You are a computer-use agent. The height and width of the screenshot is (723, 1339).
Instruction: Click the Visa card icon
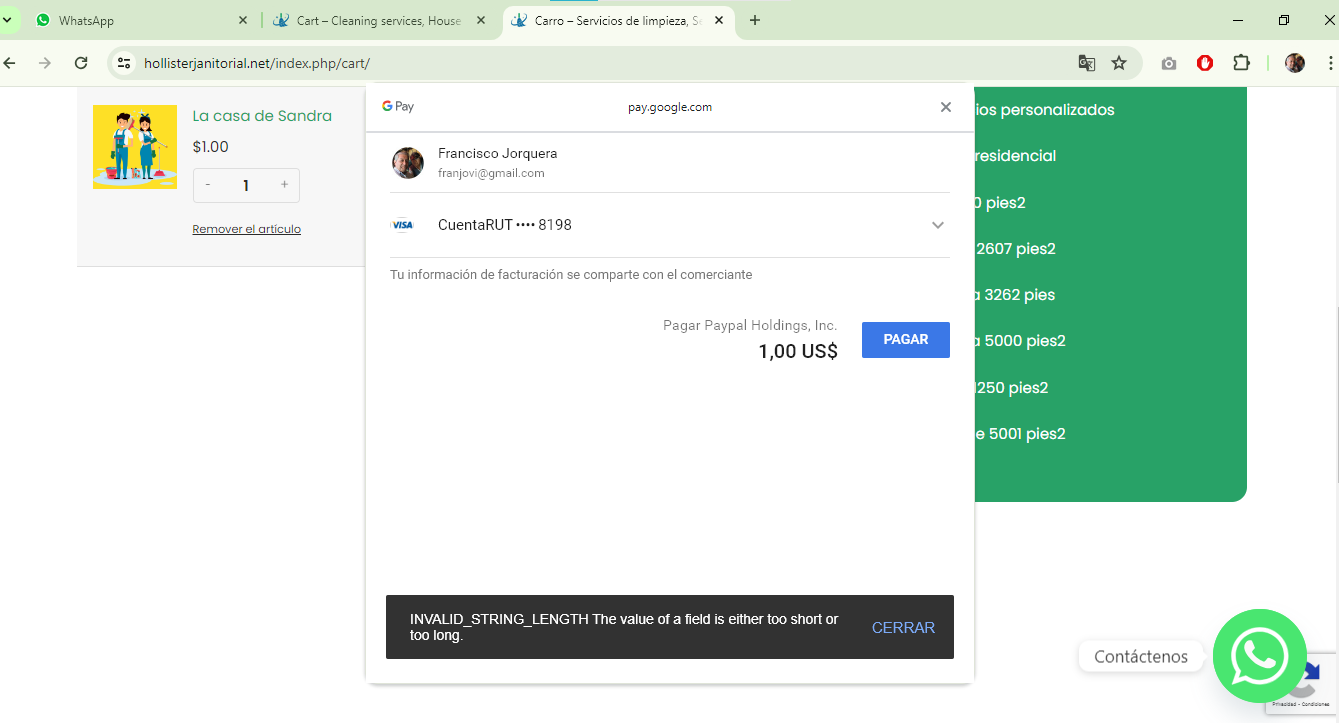coord(402,225)
